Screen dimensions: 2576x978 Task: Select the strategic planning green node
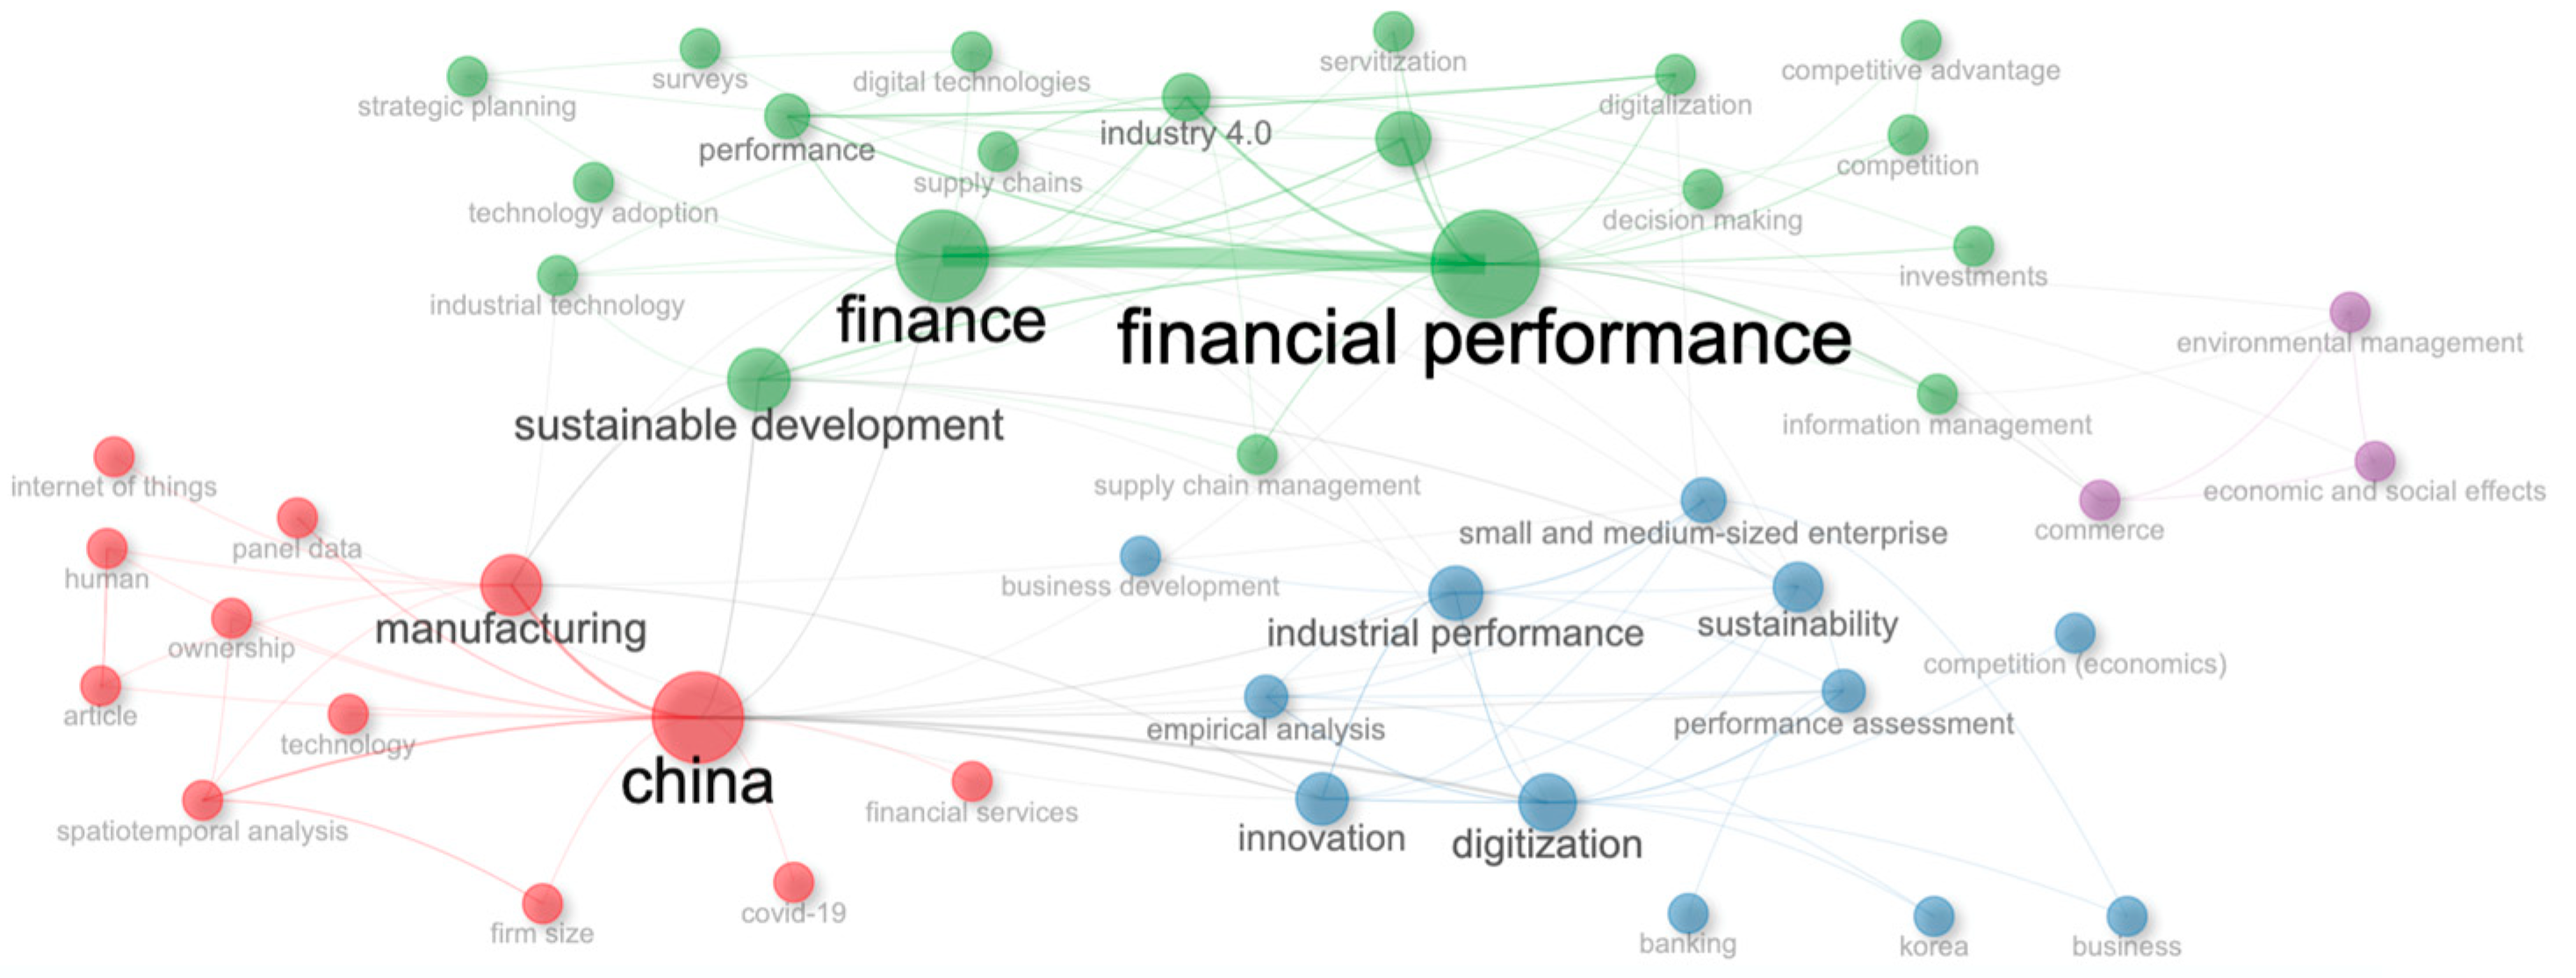tap(467, 77)
